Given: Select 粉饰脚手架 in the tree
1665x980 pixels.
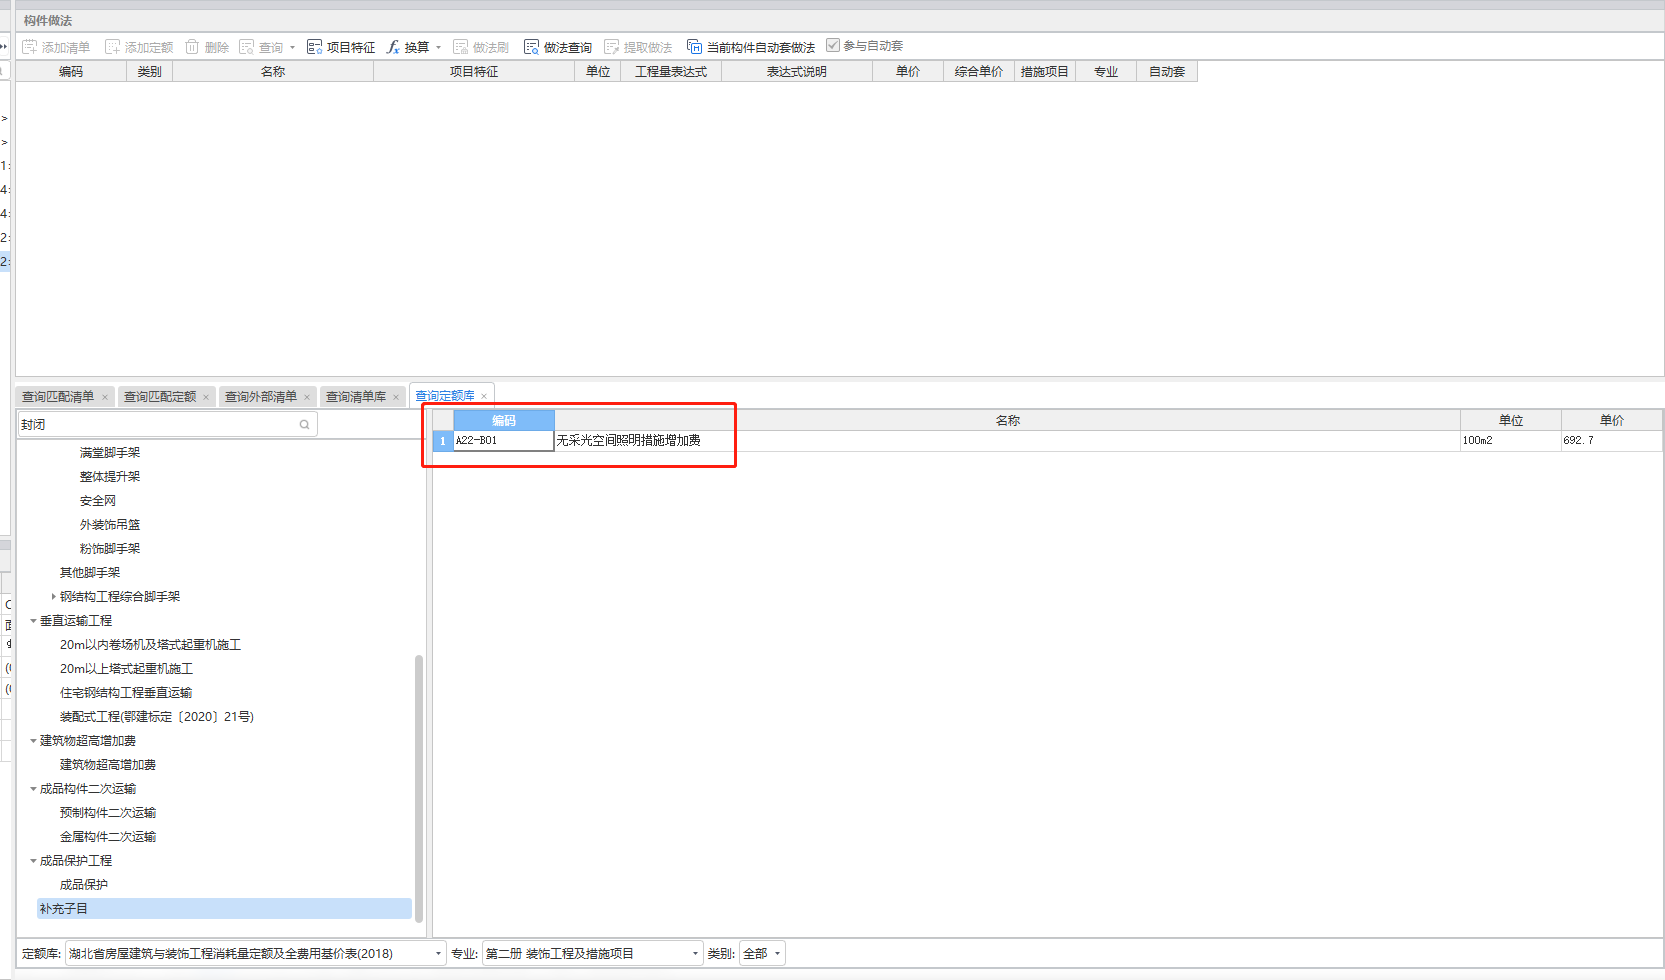Looking at the screenshot, I should [110, 549].
